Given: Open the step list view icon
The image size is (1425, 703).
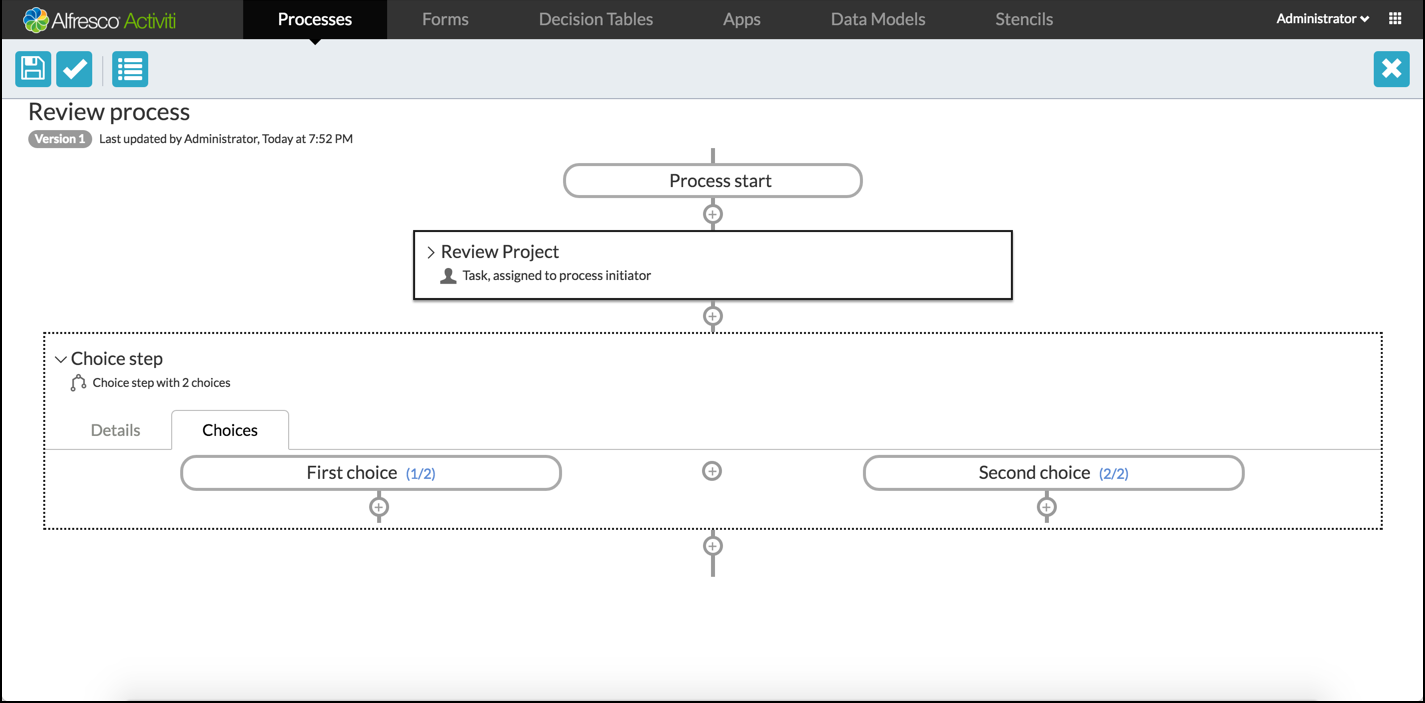Looking at the screenshot, I should (x=130, y=69).
